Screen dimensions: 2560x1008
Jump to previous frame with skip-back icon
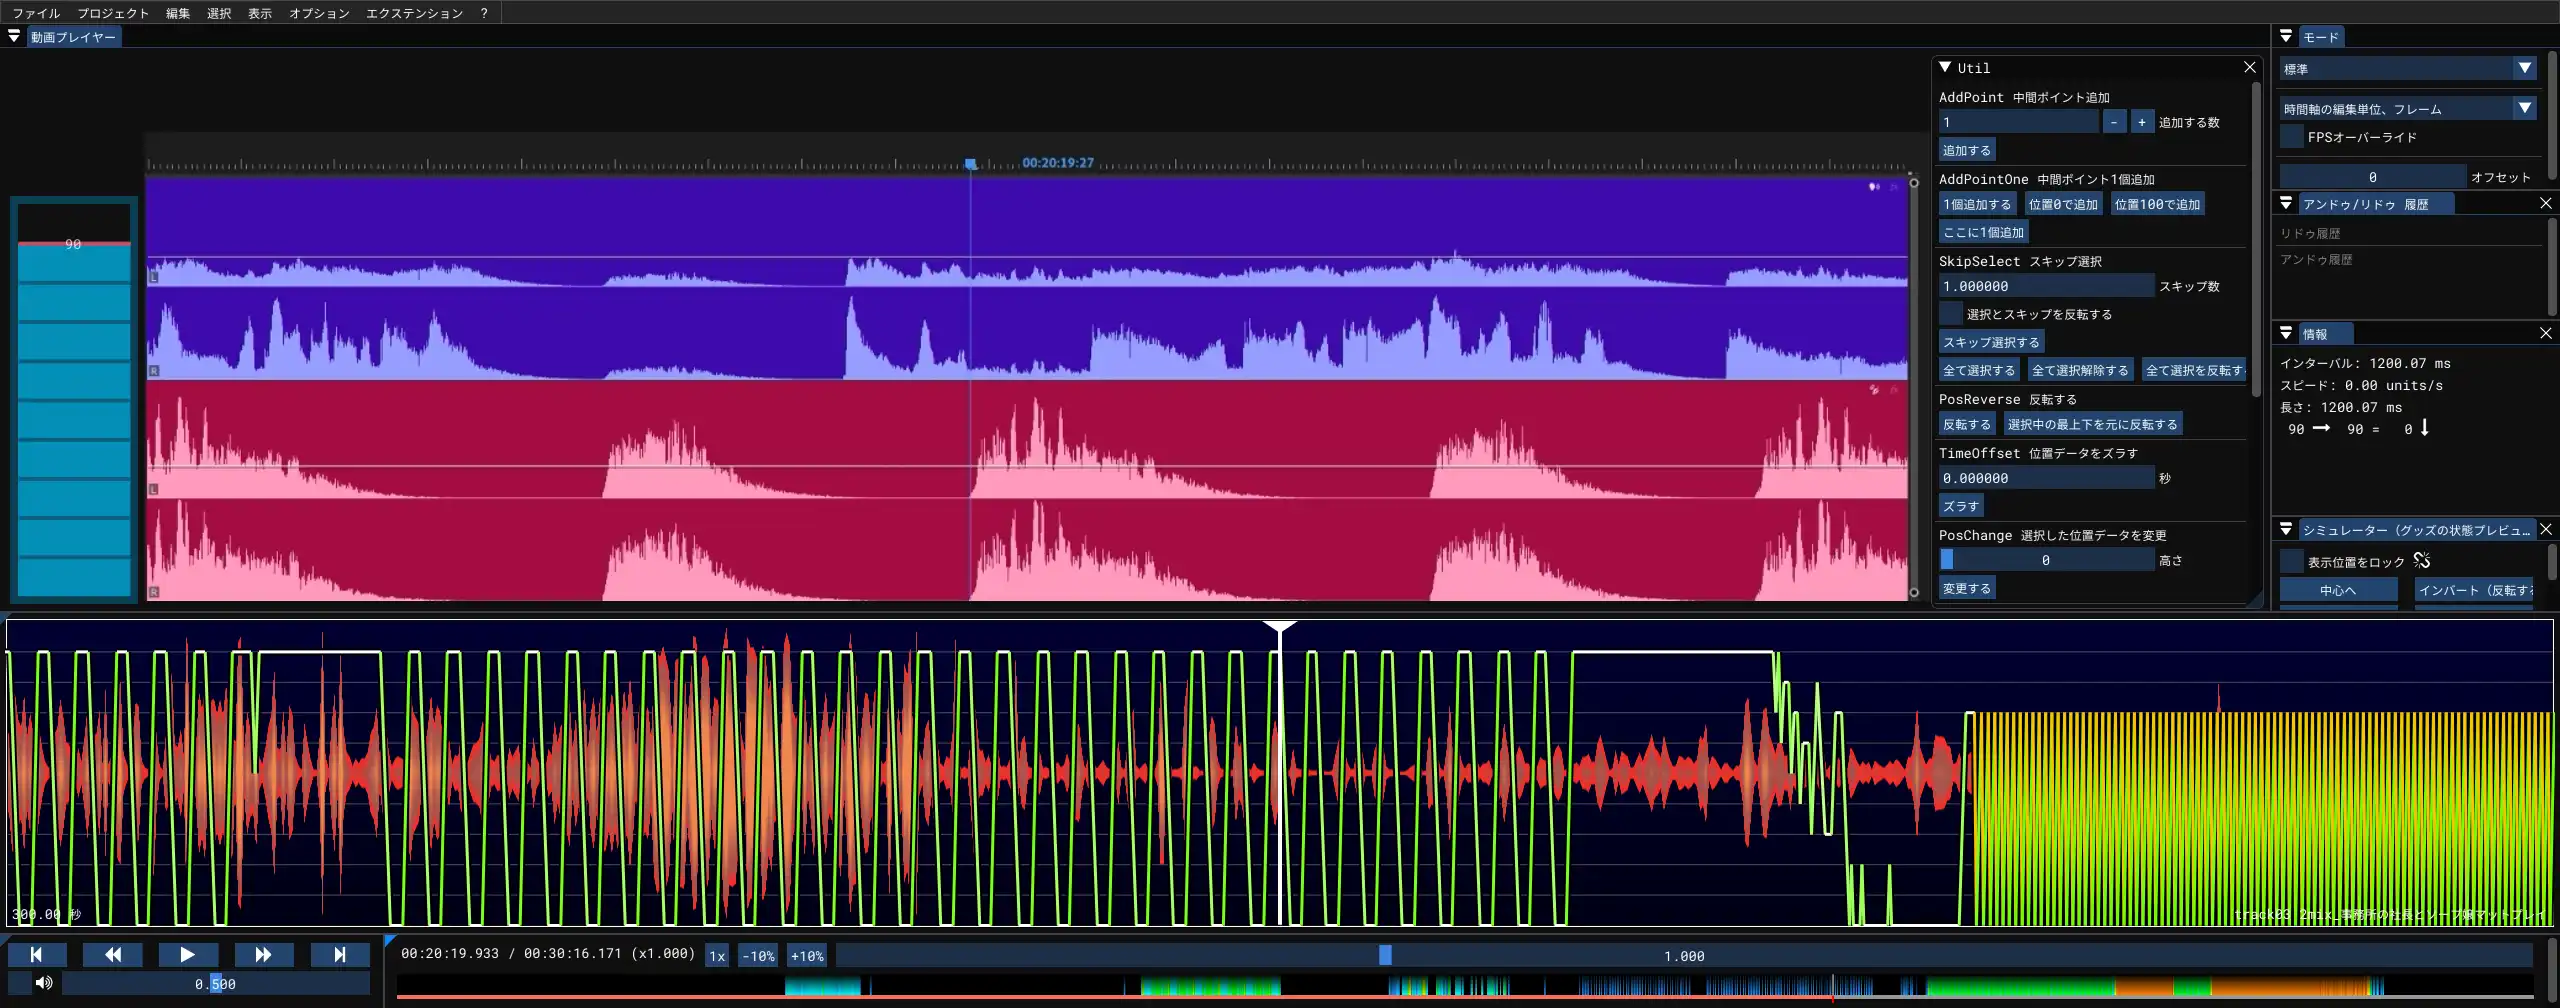[x=37, y=955]
